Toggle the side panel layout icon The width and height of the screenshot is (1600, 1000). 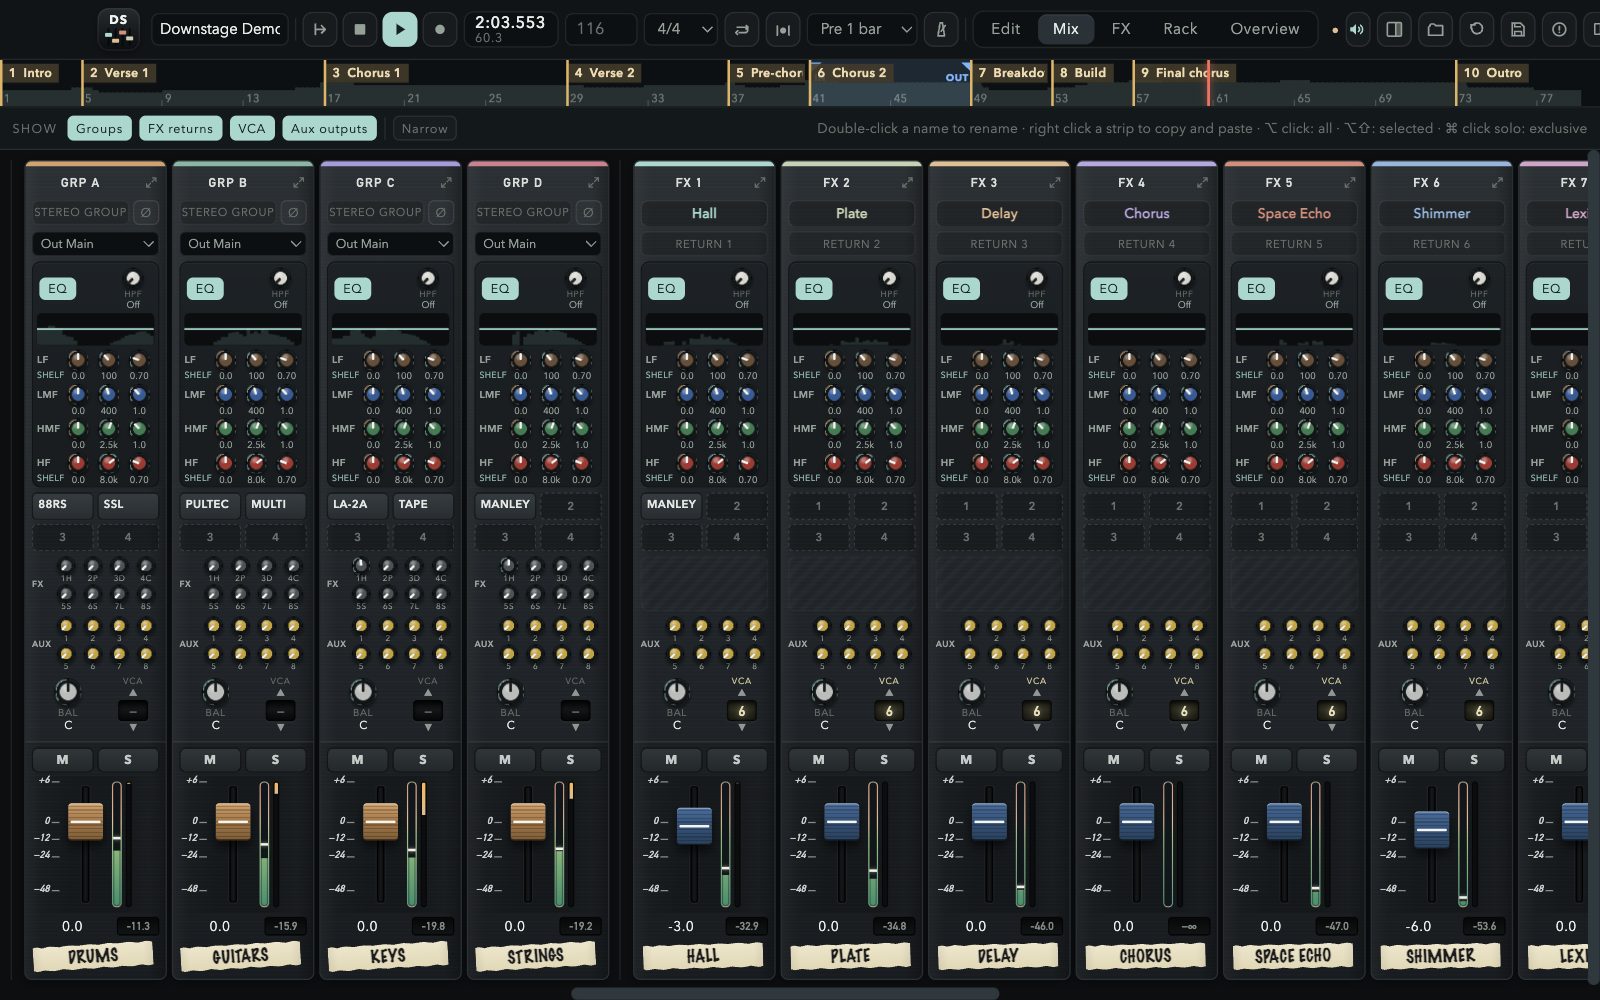[1395, 29]
